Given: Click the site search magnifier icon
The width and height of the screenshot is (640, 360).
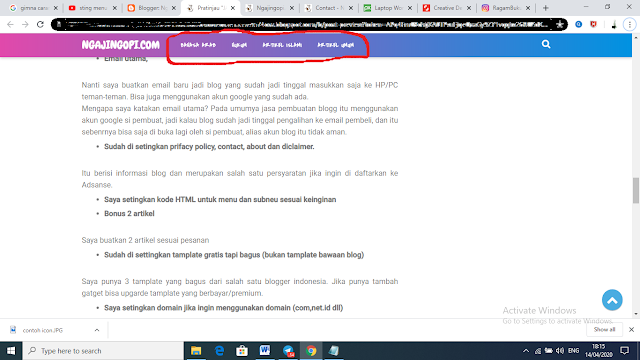Looking at the screenshot, I should click(546, 44).
